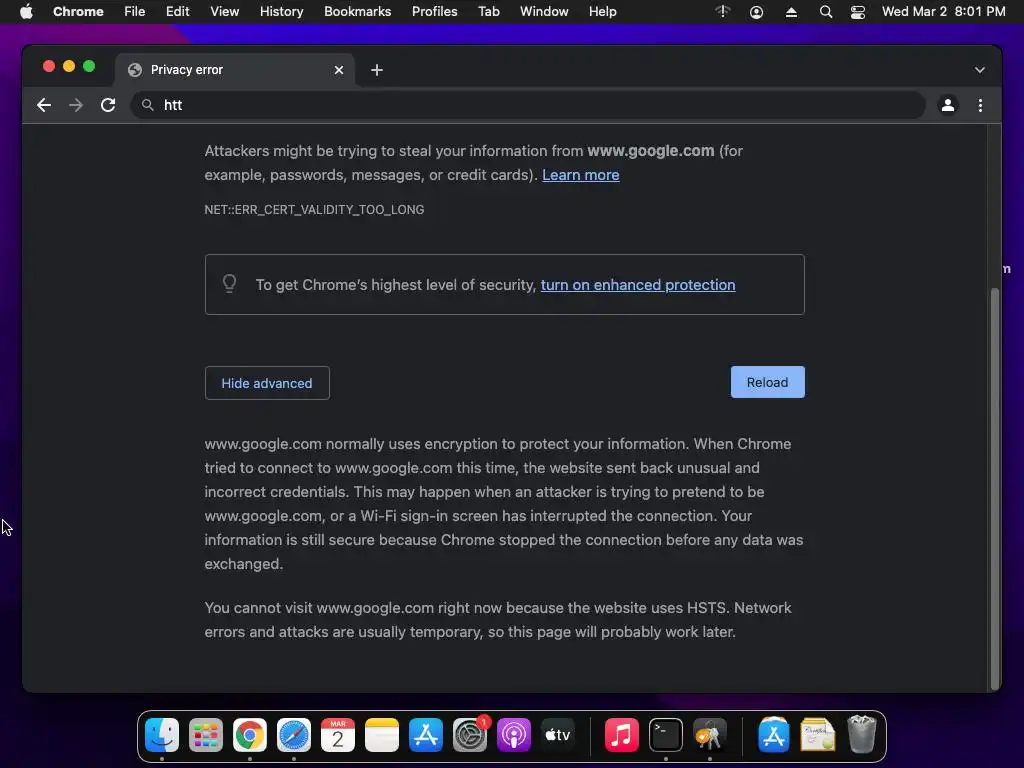Click the date and time in menu bar
1024x768 pixels.
[x=944, y=12]
